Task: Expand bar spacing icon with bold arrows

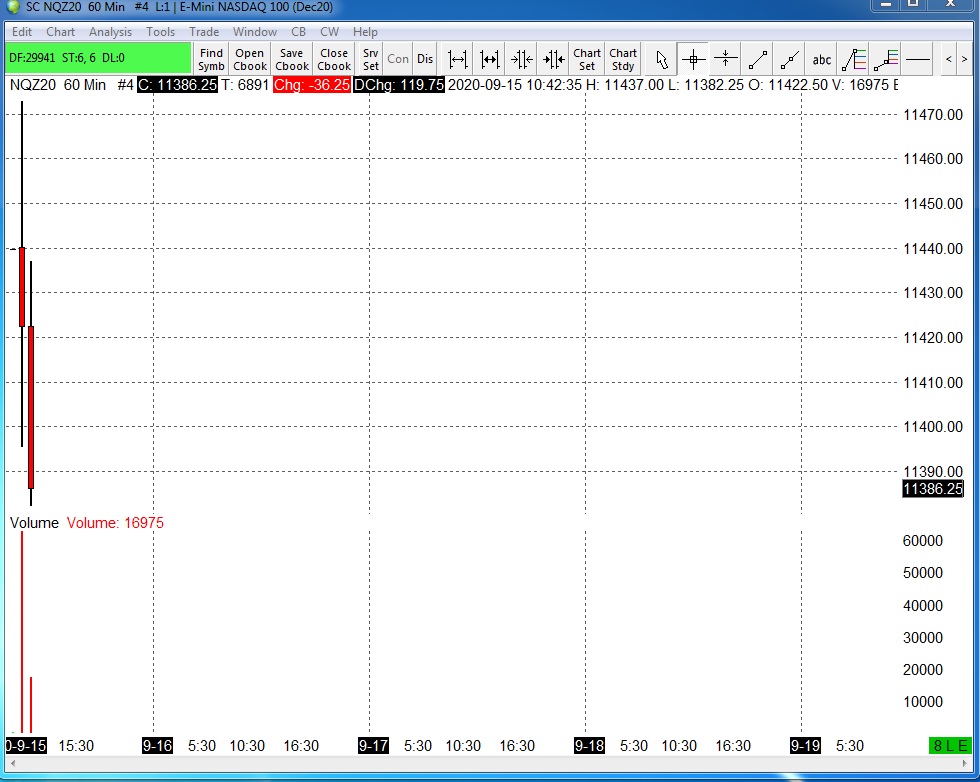Action: (489, 59)
